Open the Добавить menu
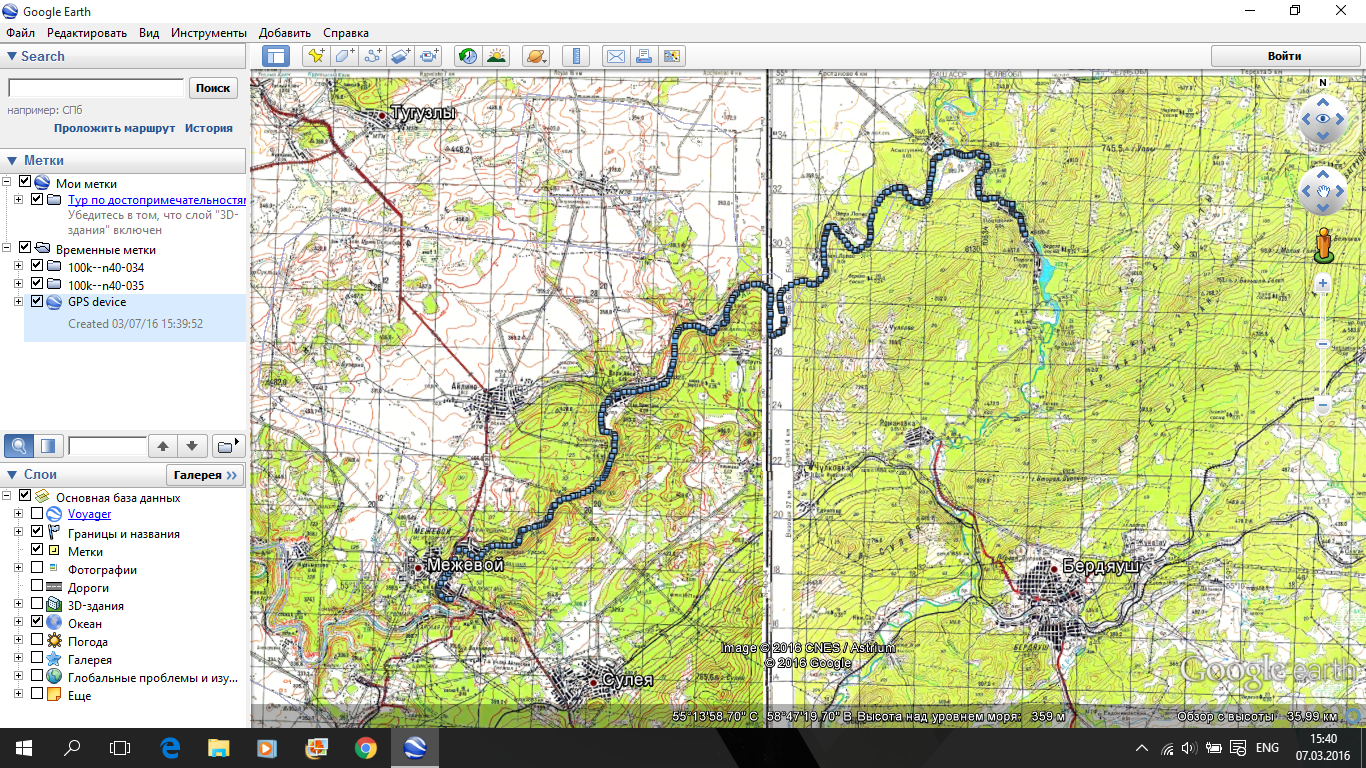Screen dimensions: 1366x768 point(285,33)
